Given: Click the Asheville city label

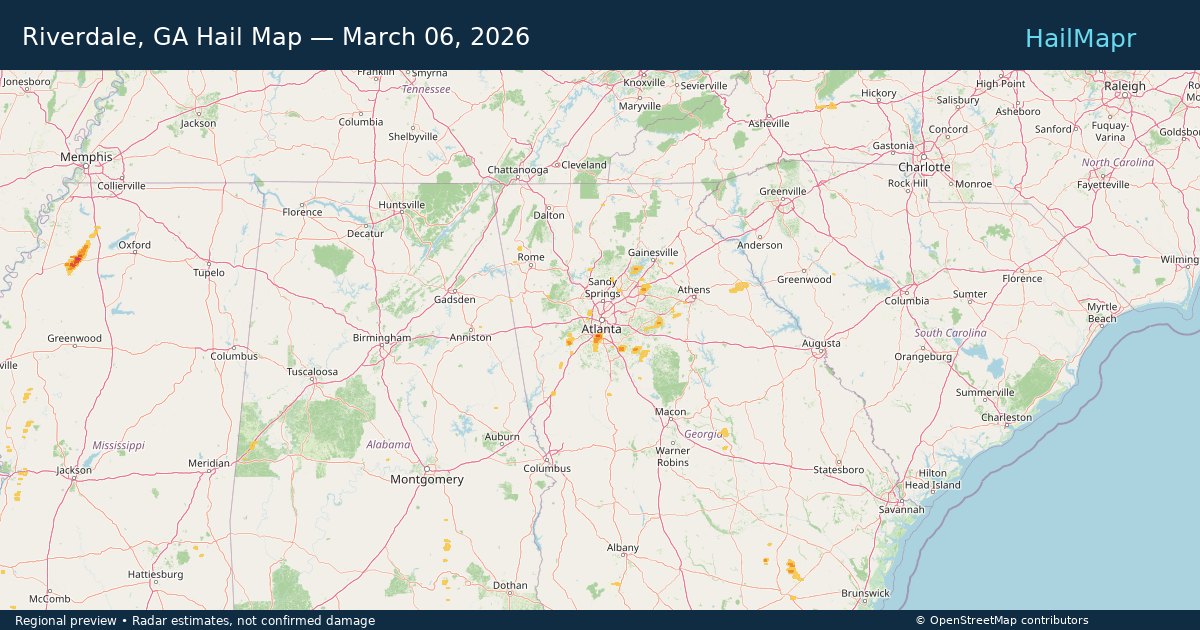Looking at the screenshot, I should tap(769, 123).
